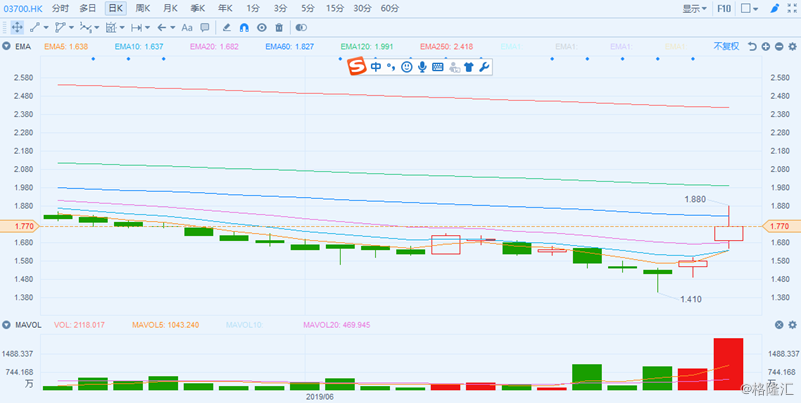
Task: Select the comment bubble note tool
Action: (205, 27)
